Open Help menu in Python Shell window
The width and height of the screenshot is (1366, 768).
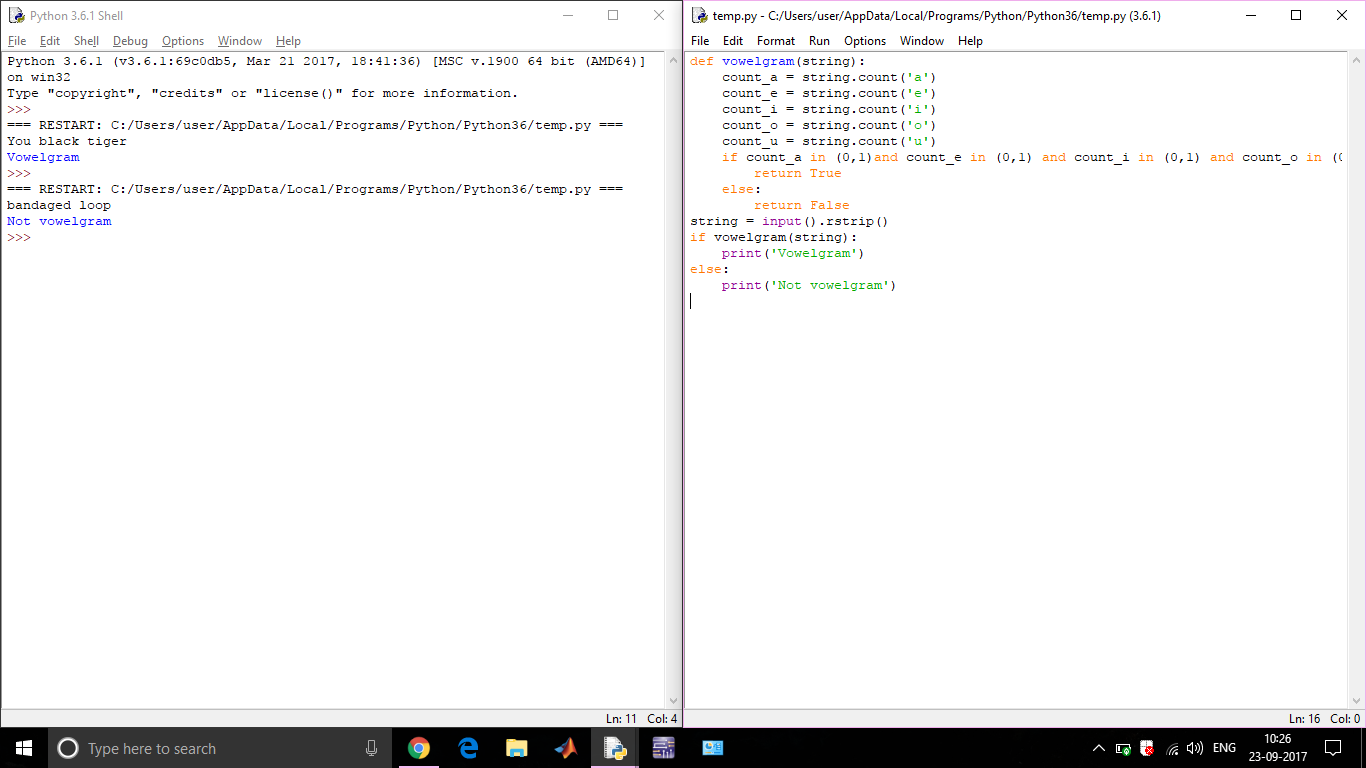click(288, 41)
